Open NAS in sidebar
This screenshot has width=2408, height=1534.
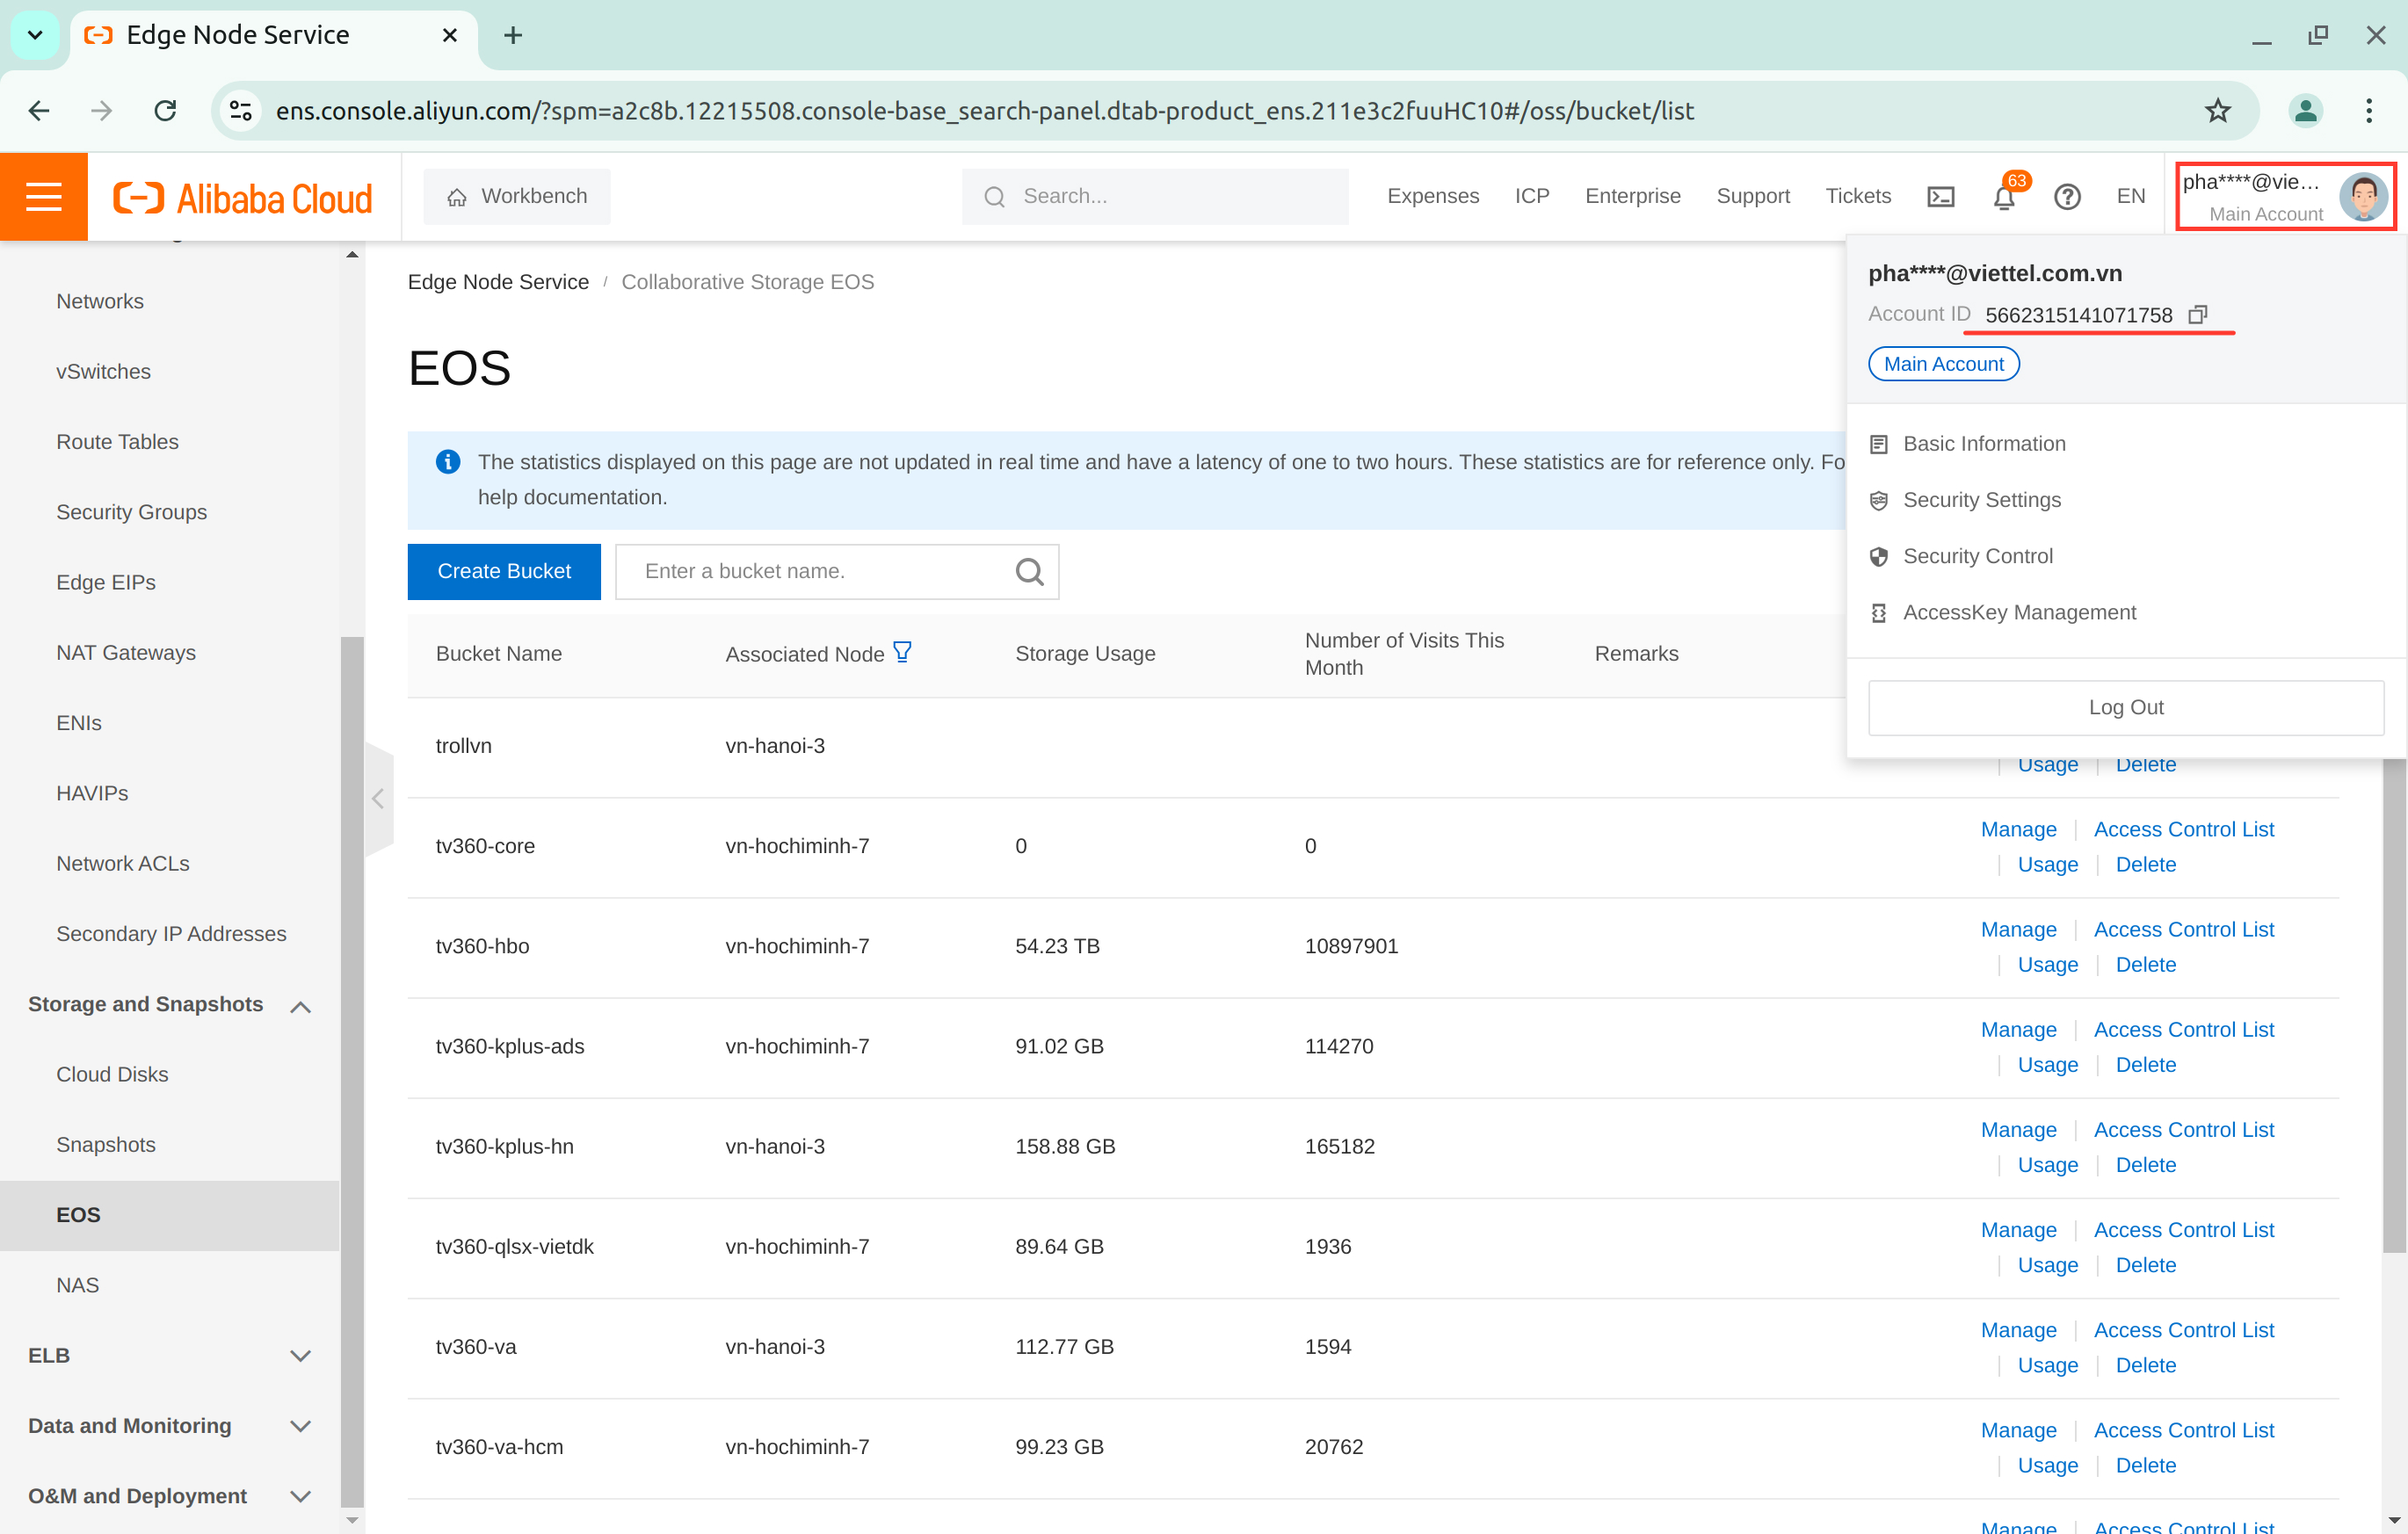[x=77, y=1285]
